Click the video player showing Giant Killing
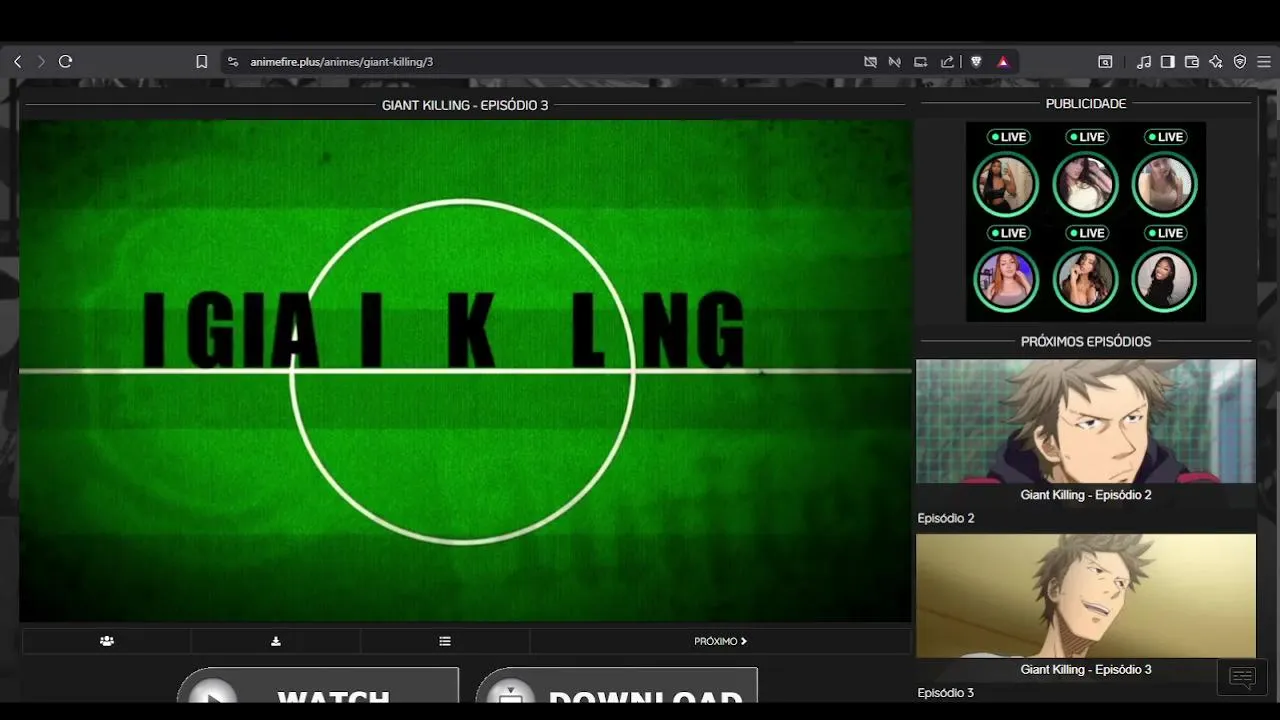This screenshot has width=1280, height=720. (465, 371)
